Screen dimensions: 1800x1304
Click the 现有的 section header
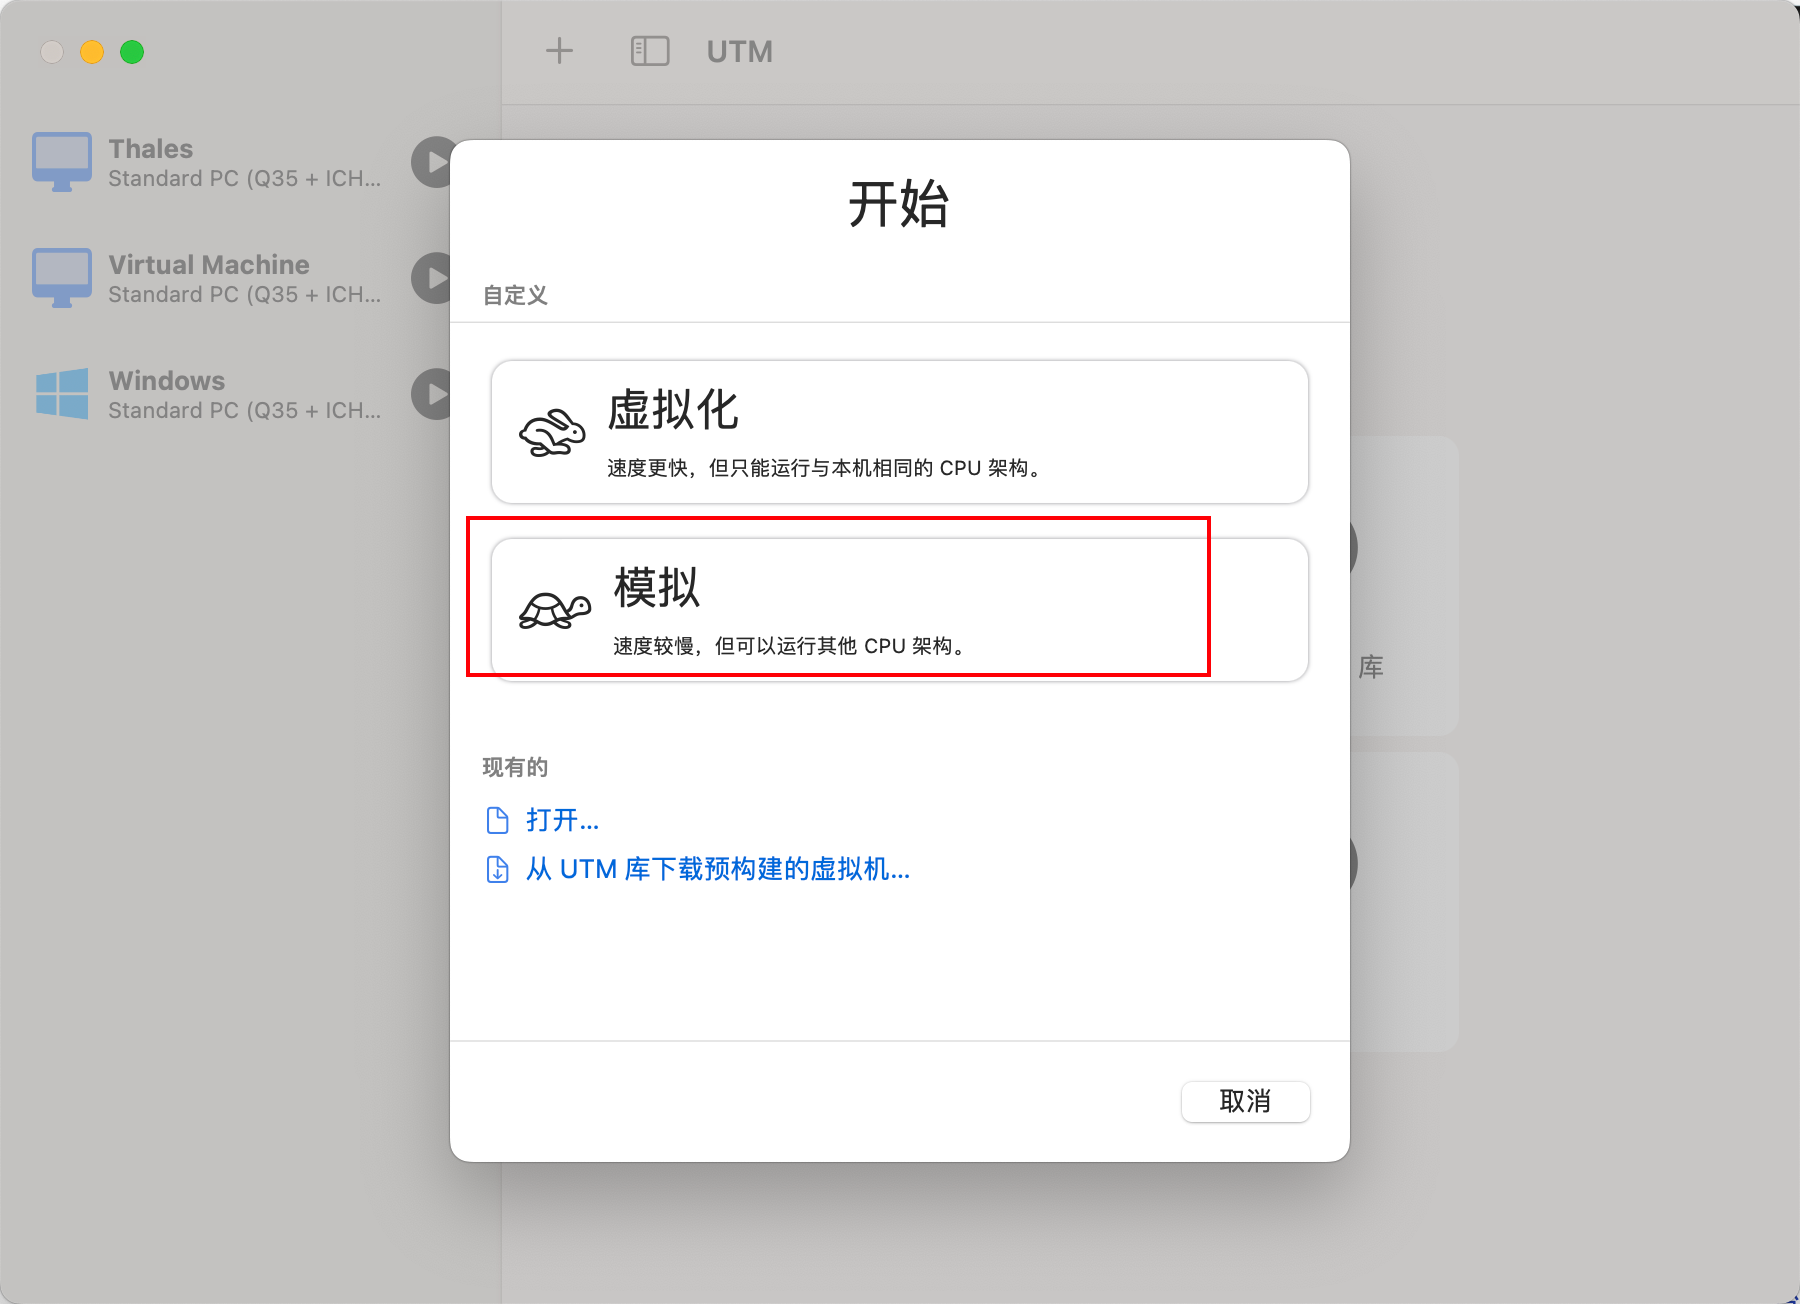tap(515, 767)
